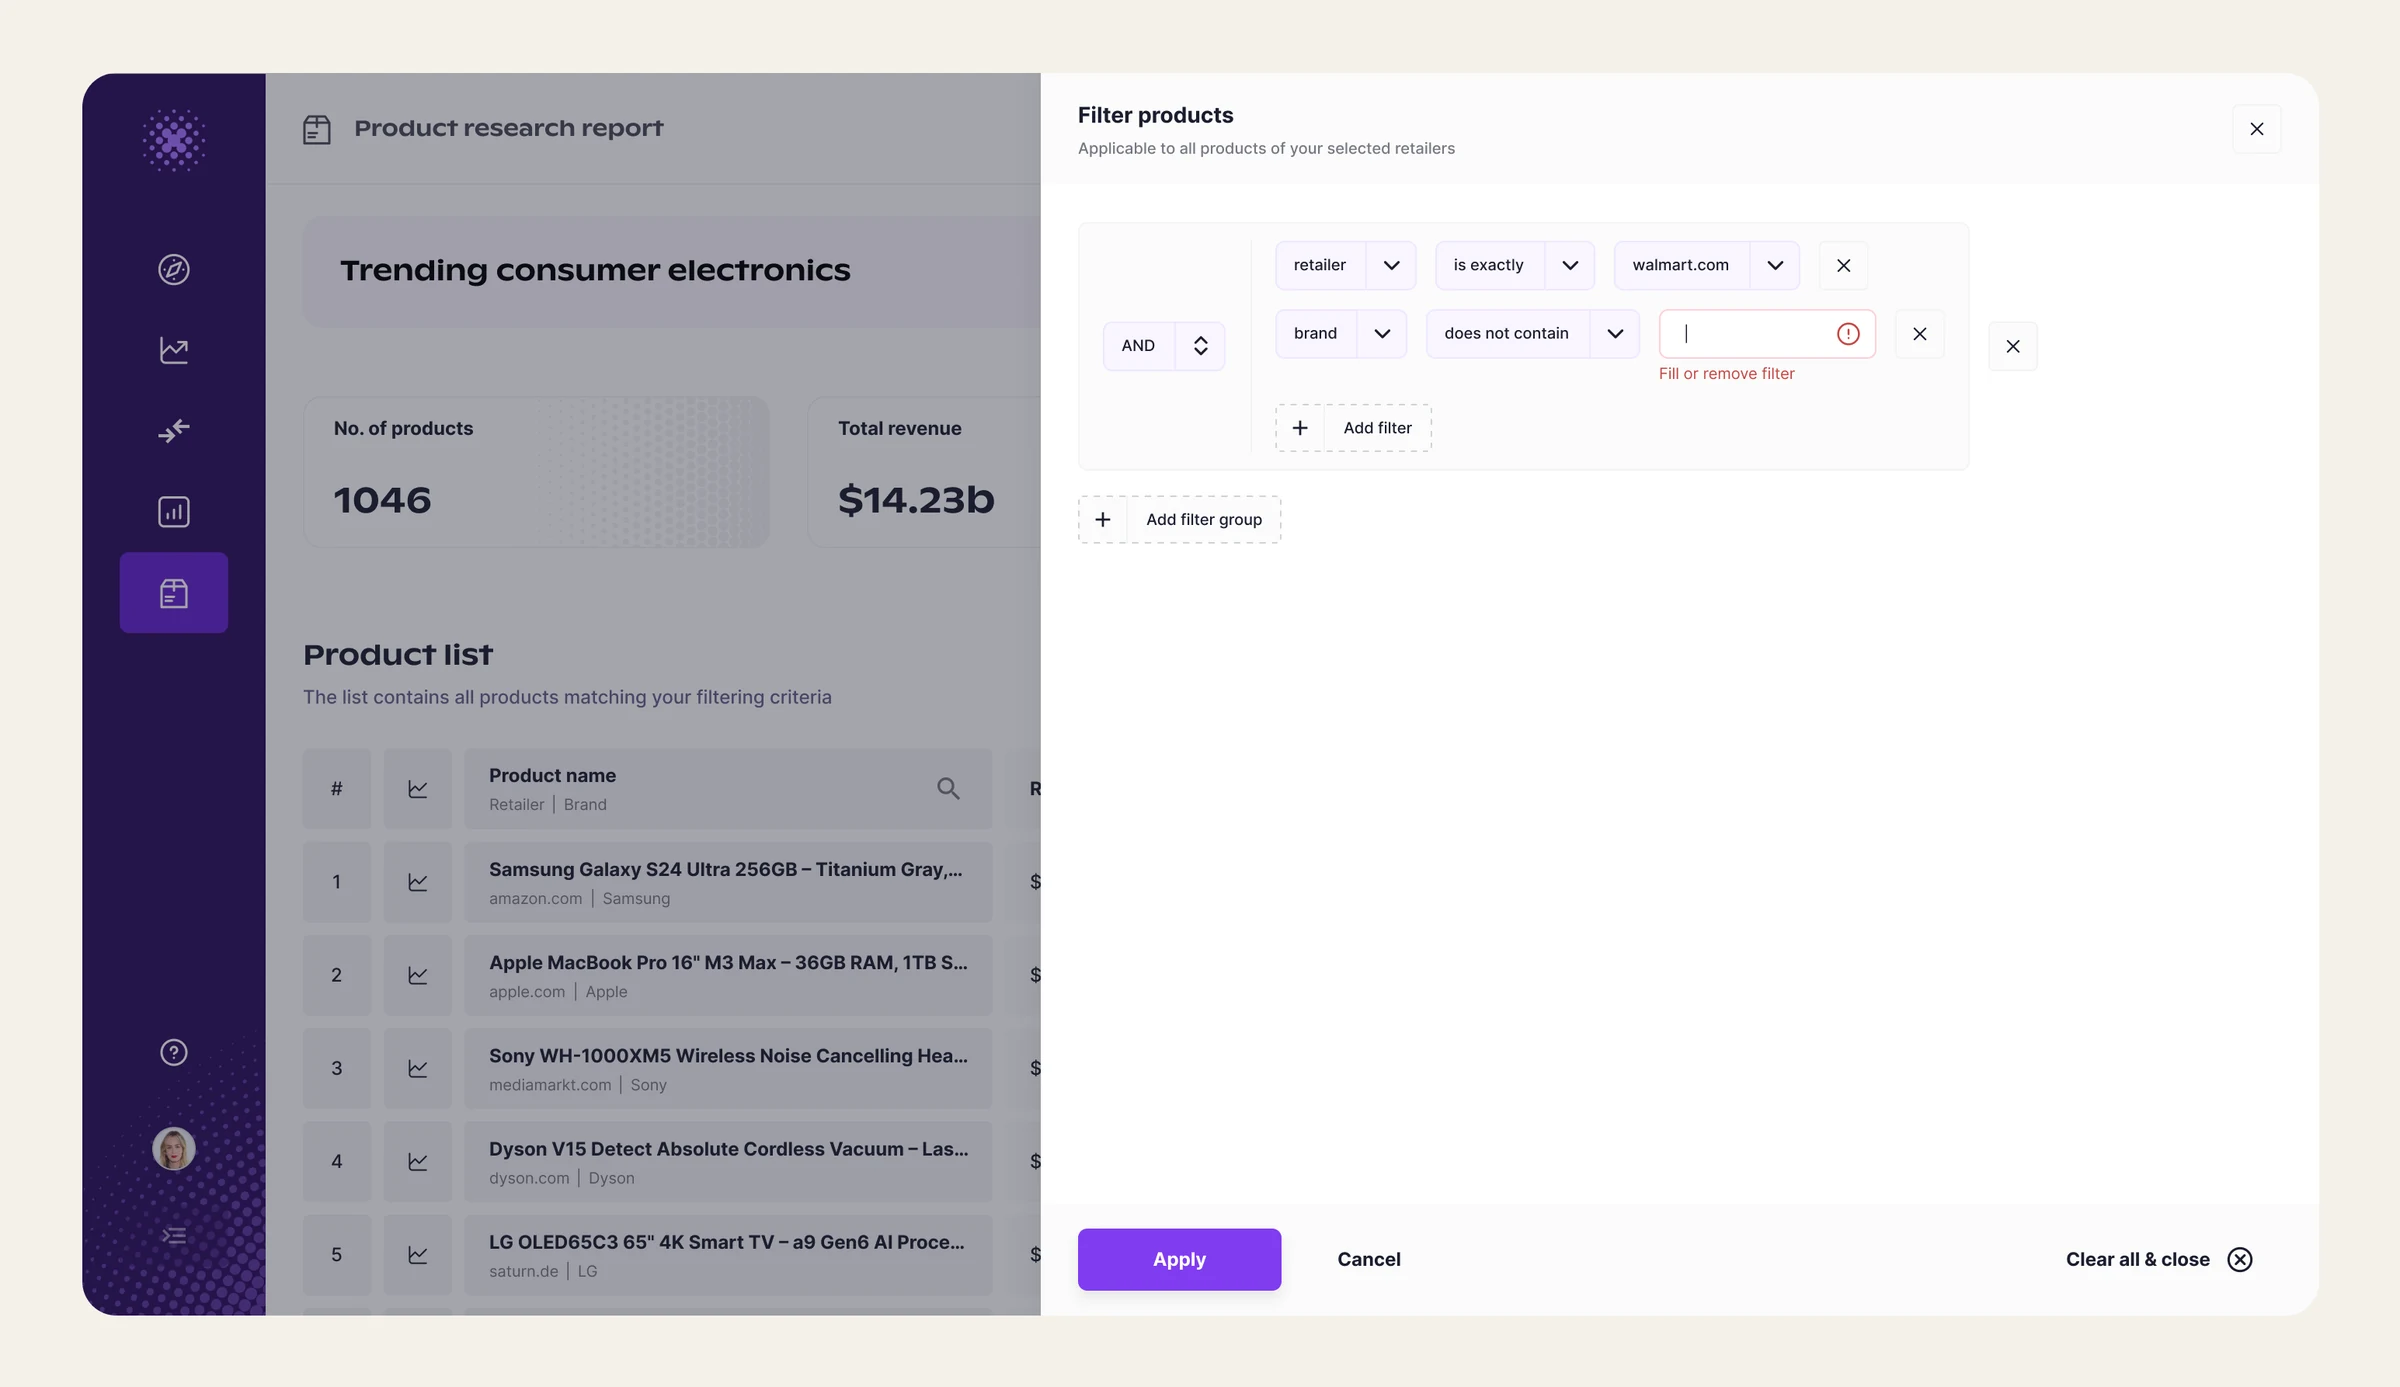Viewport: 2400px width, 1387px height.
Task: Expand sidebar with the menu lines icon
Action: (174, 1236)
